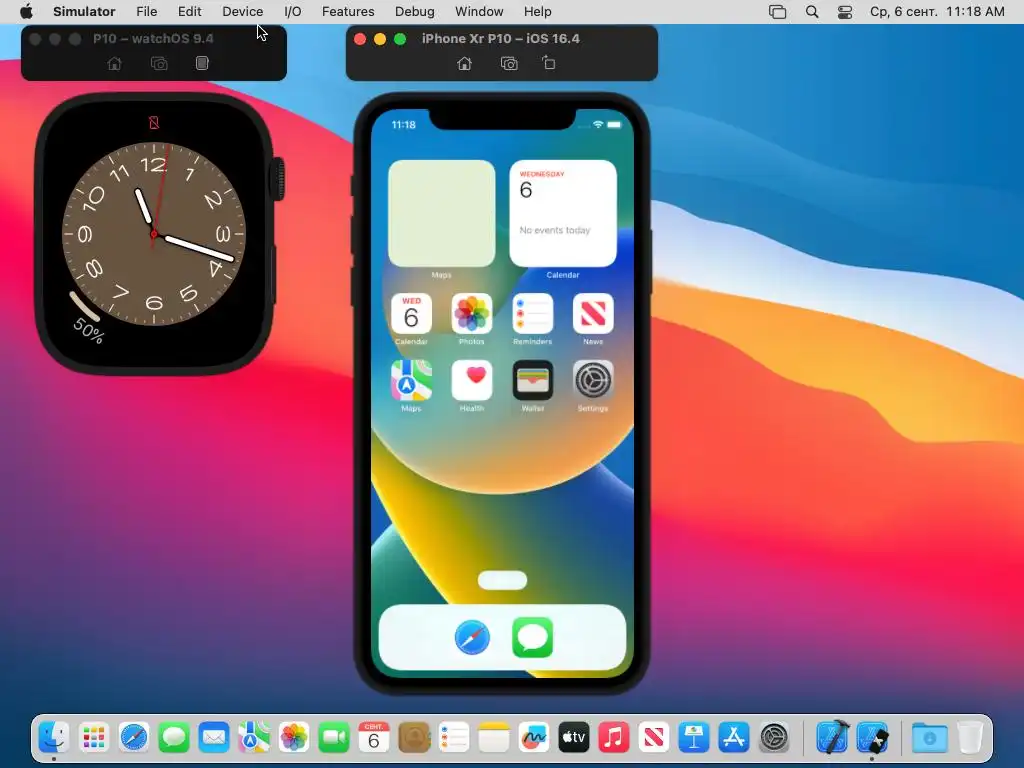Viewport: 1024px width, 768px height.
Task: Open the Settings app on the iPhone home screen
Action: (x=593, y=380)
